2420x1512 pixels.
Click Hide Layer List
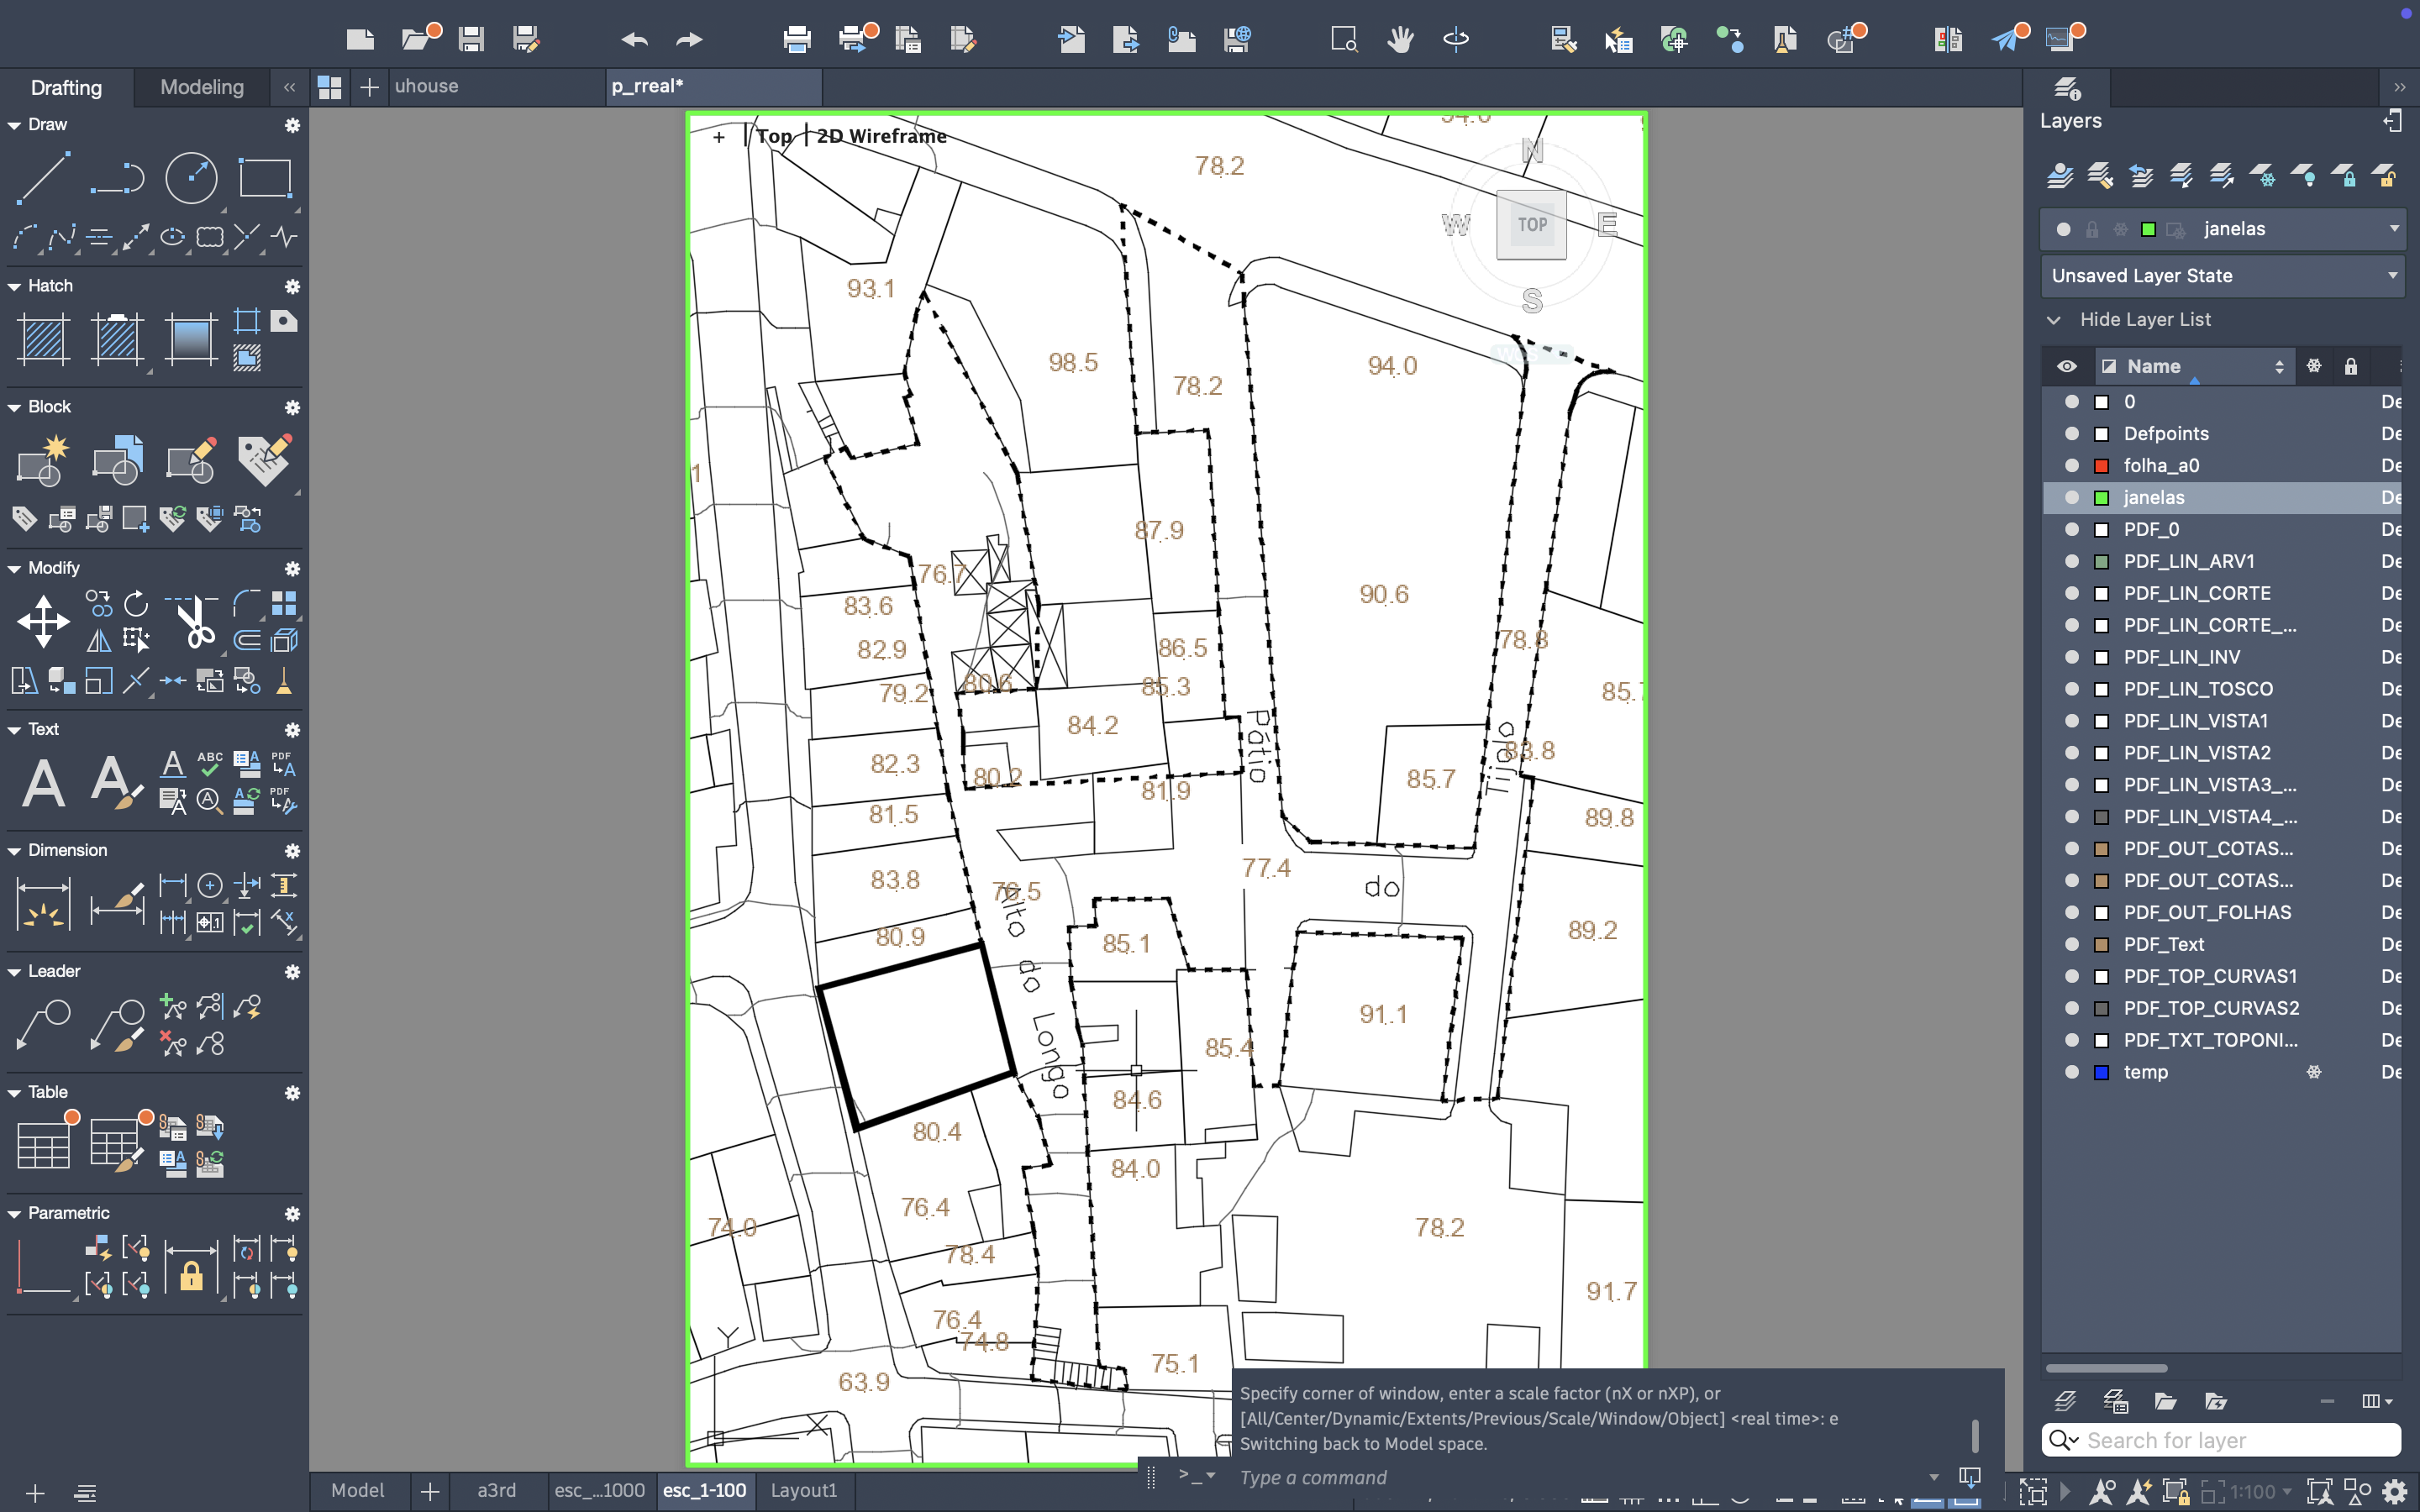point(2144,320)
